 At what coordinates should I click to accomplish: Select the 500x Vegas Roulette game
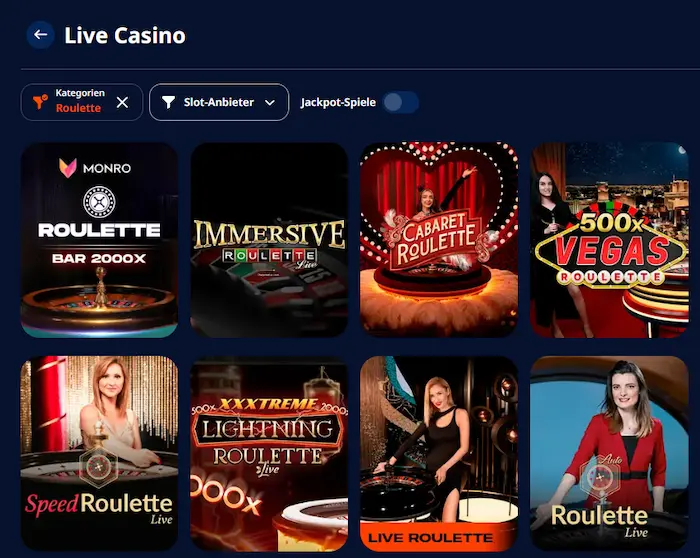pyautogui.click(x=609, y=240)
